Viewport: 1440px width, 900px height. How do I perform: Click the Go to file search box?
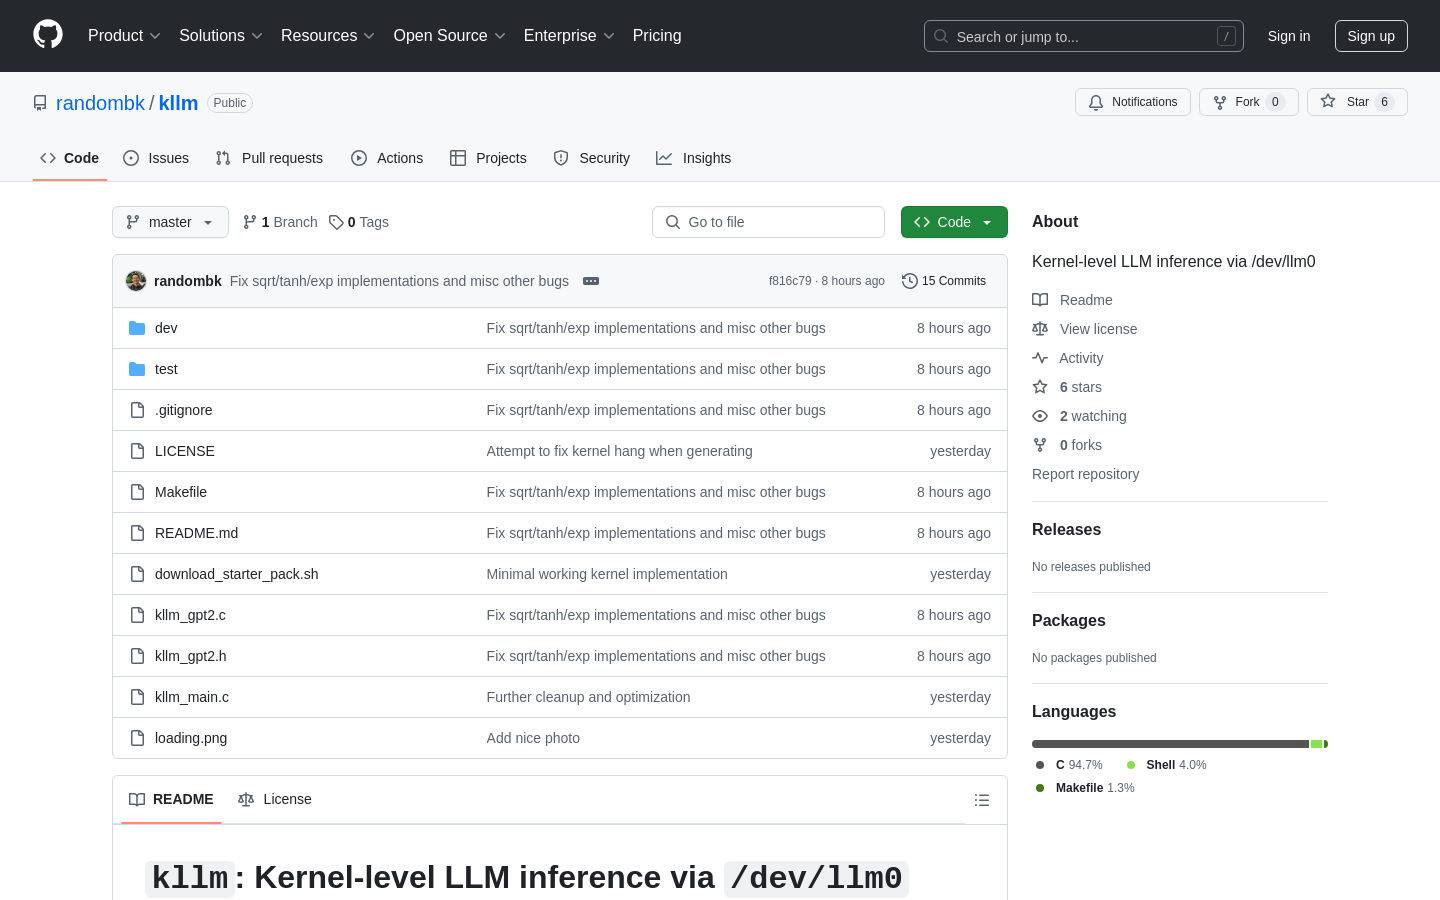(x=768, y=222)
